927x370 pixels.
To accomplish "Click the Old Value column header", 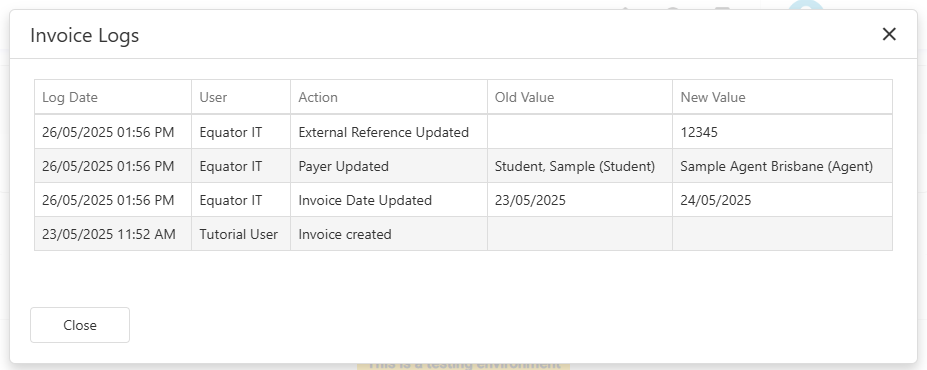I will pyautogui.click(x=580, y=97).
